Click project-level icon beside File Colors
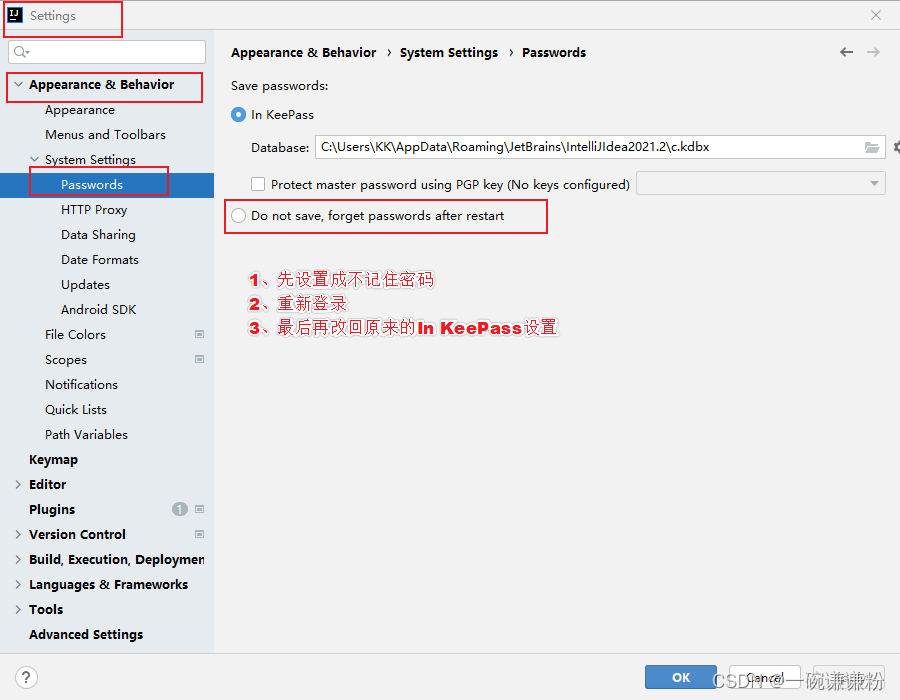900x700 pixels. click(199, 335)
